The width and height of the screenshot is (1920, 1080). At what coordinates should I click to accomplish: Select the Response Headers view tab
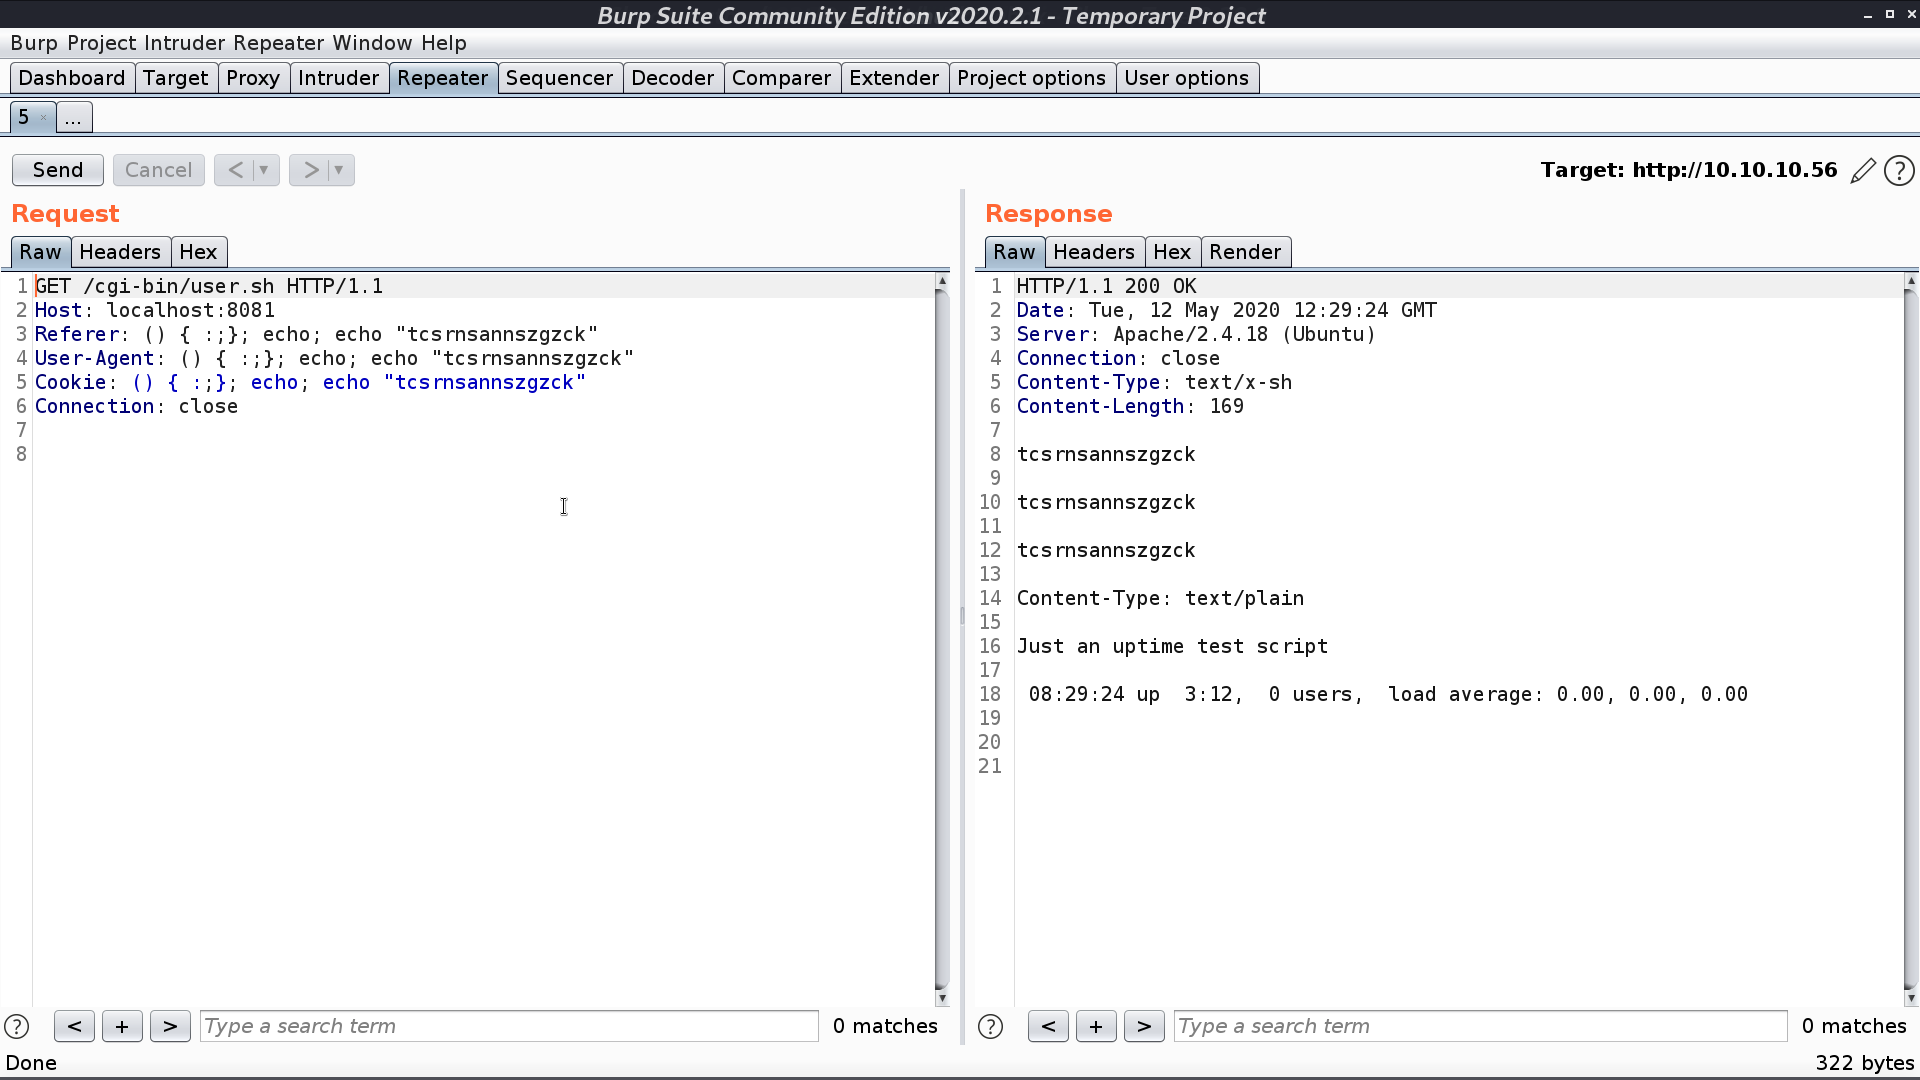pyautogui.click(x=1094, y=252)
